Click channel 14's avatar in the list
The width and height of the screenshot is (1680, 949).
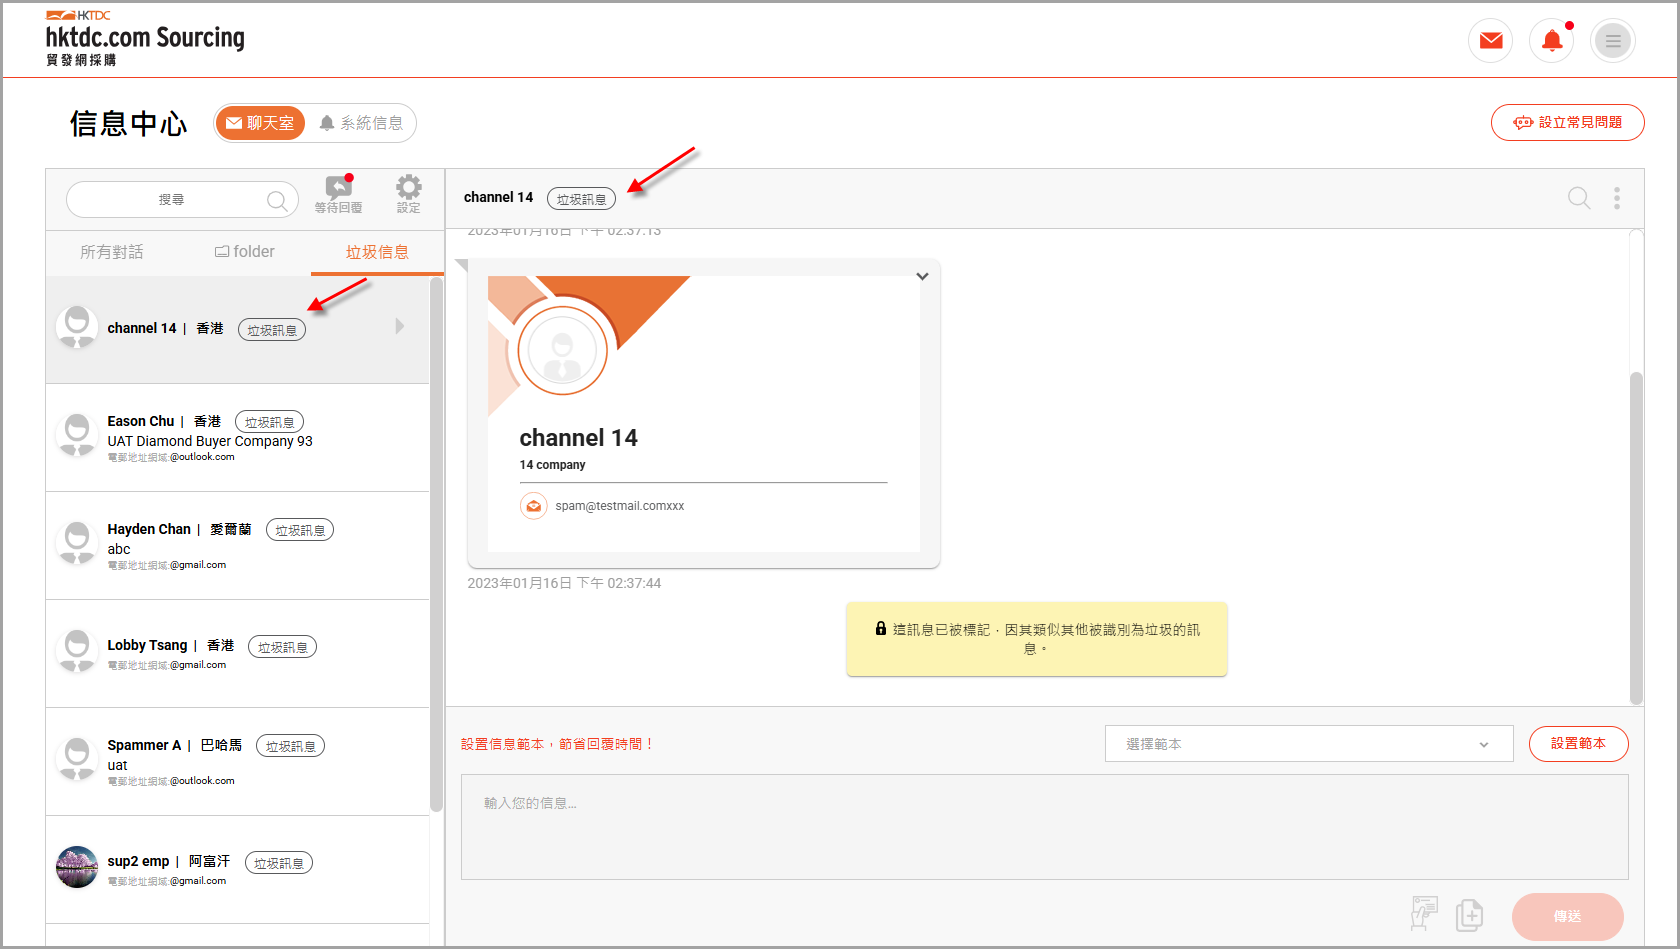77,327
